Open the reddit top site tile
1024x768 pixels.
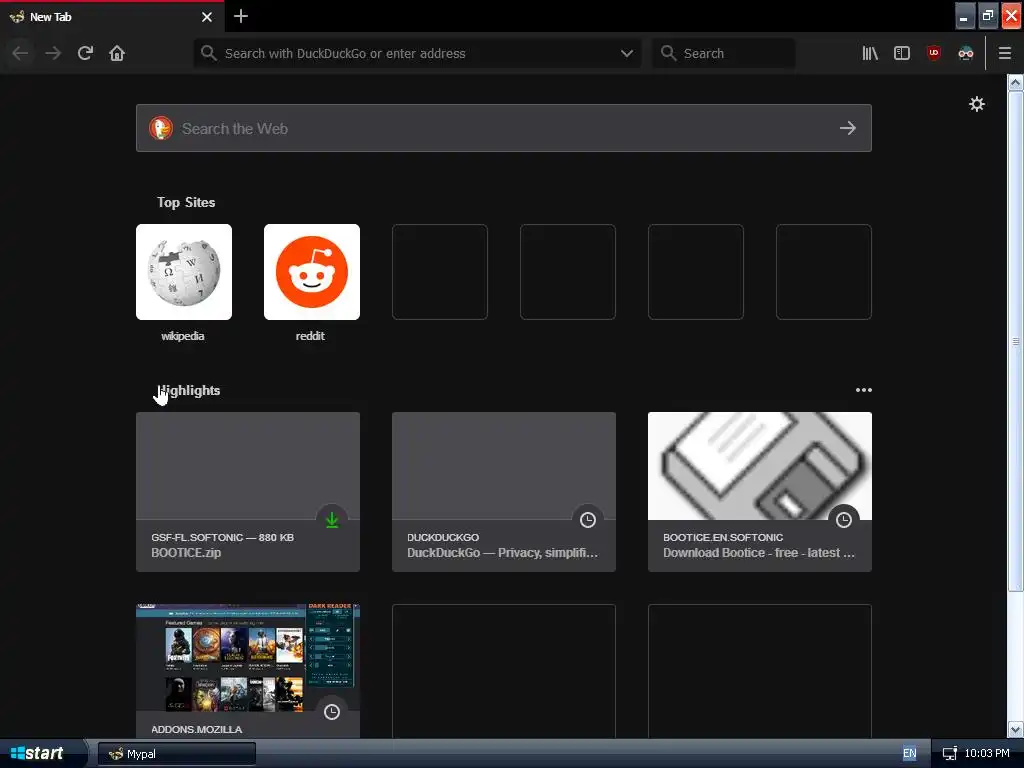[312, 272]
